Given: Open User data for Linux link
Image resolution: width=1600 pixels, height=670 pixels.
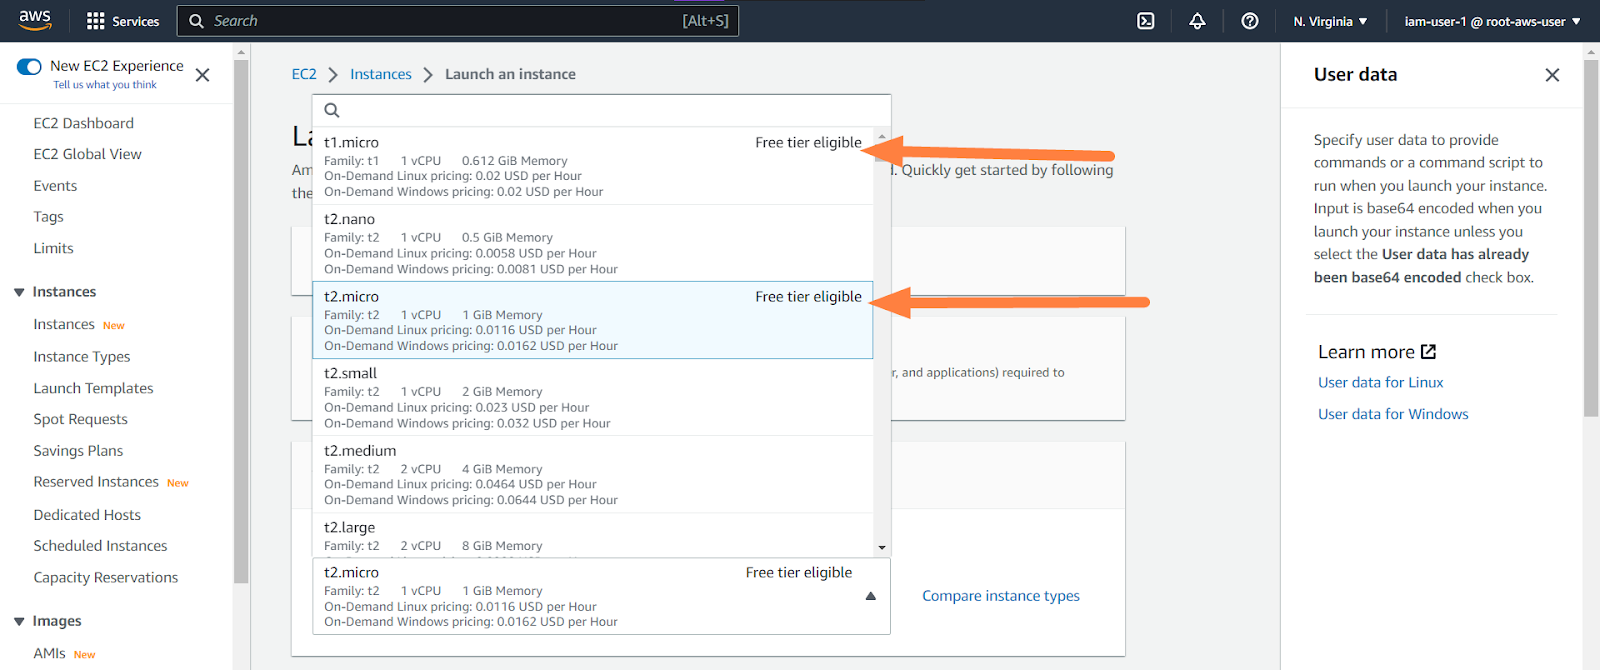Looking at the screenshot, I should coord(1380,382).
